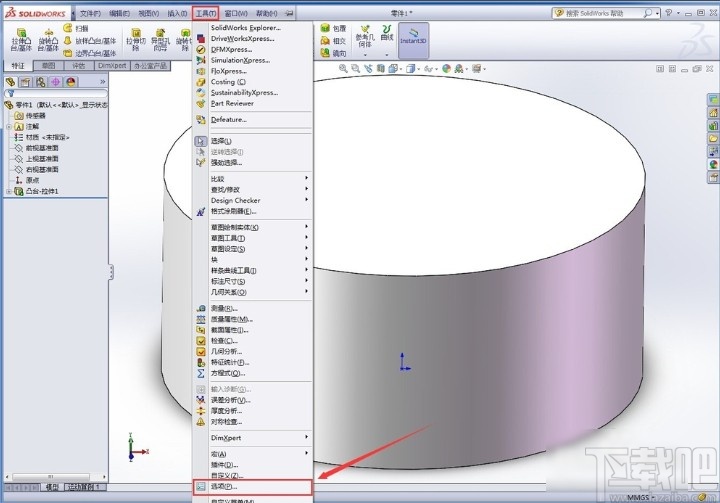Open the DisplayManager tab icon

70,82
